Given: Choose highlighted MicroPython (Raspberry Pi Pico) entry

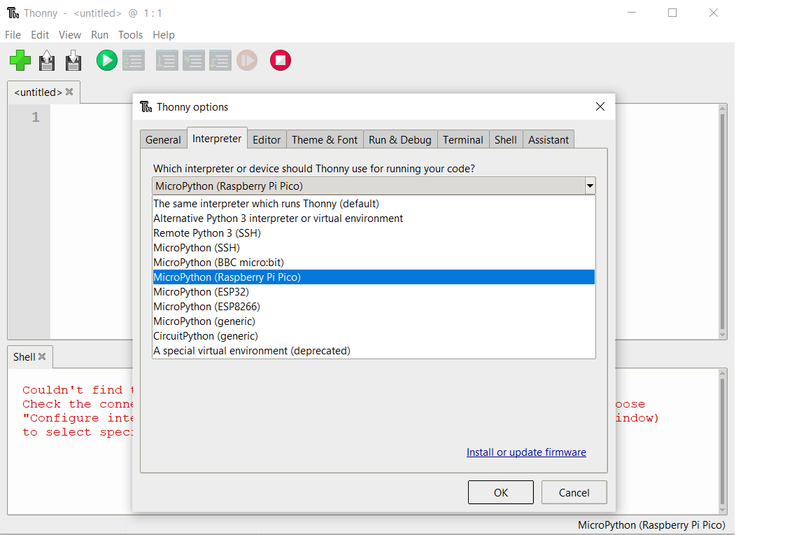Looking at the screenshot, I should [374, 277].
